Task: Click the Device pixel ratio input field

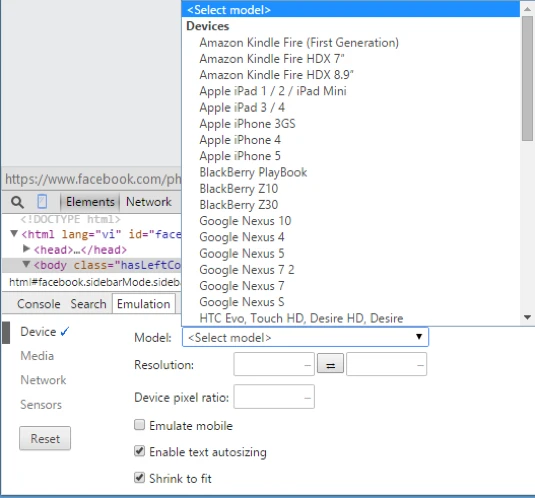Action: point(274,397)
